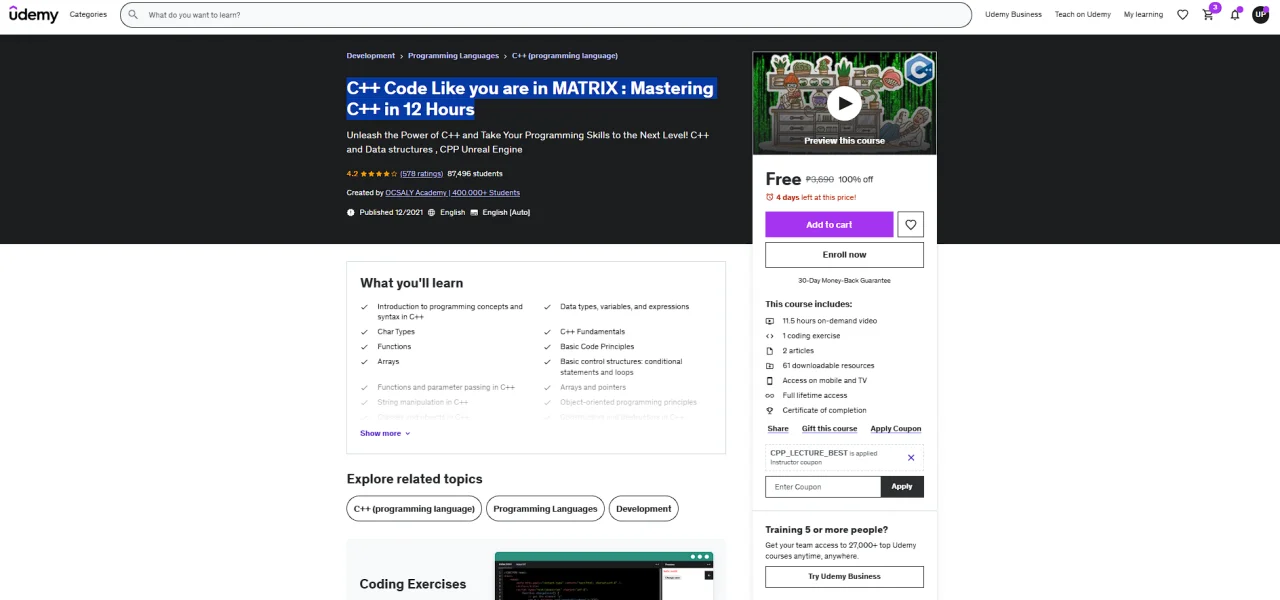Click the alarm clock icon by '4 days left'
Screen dimensions: 1280x600
(770, 198)
